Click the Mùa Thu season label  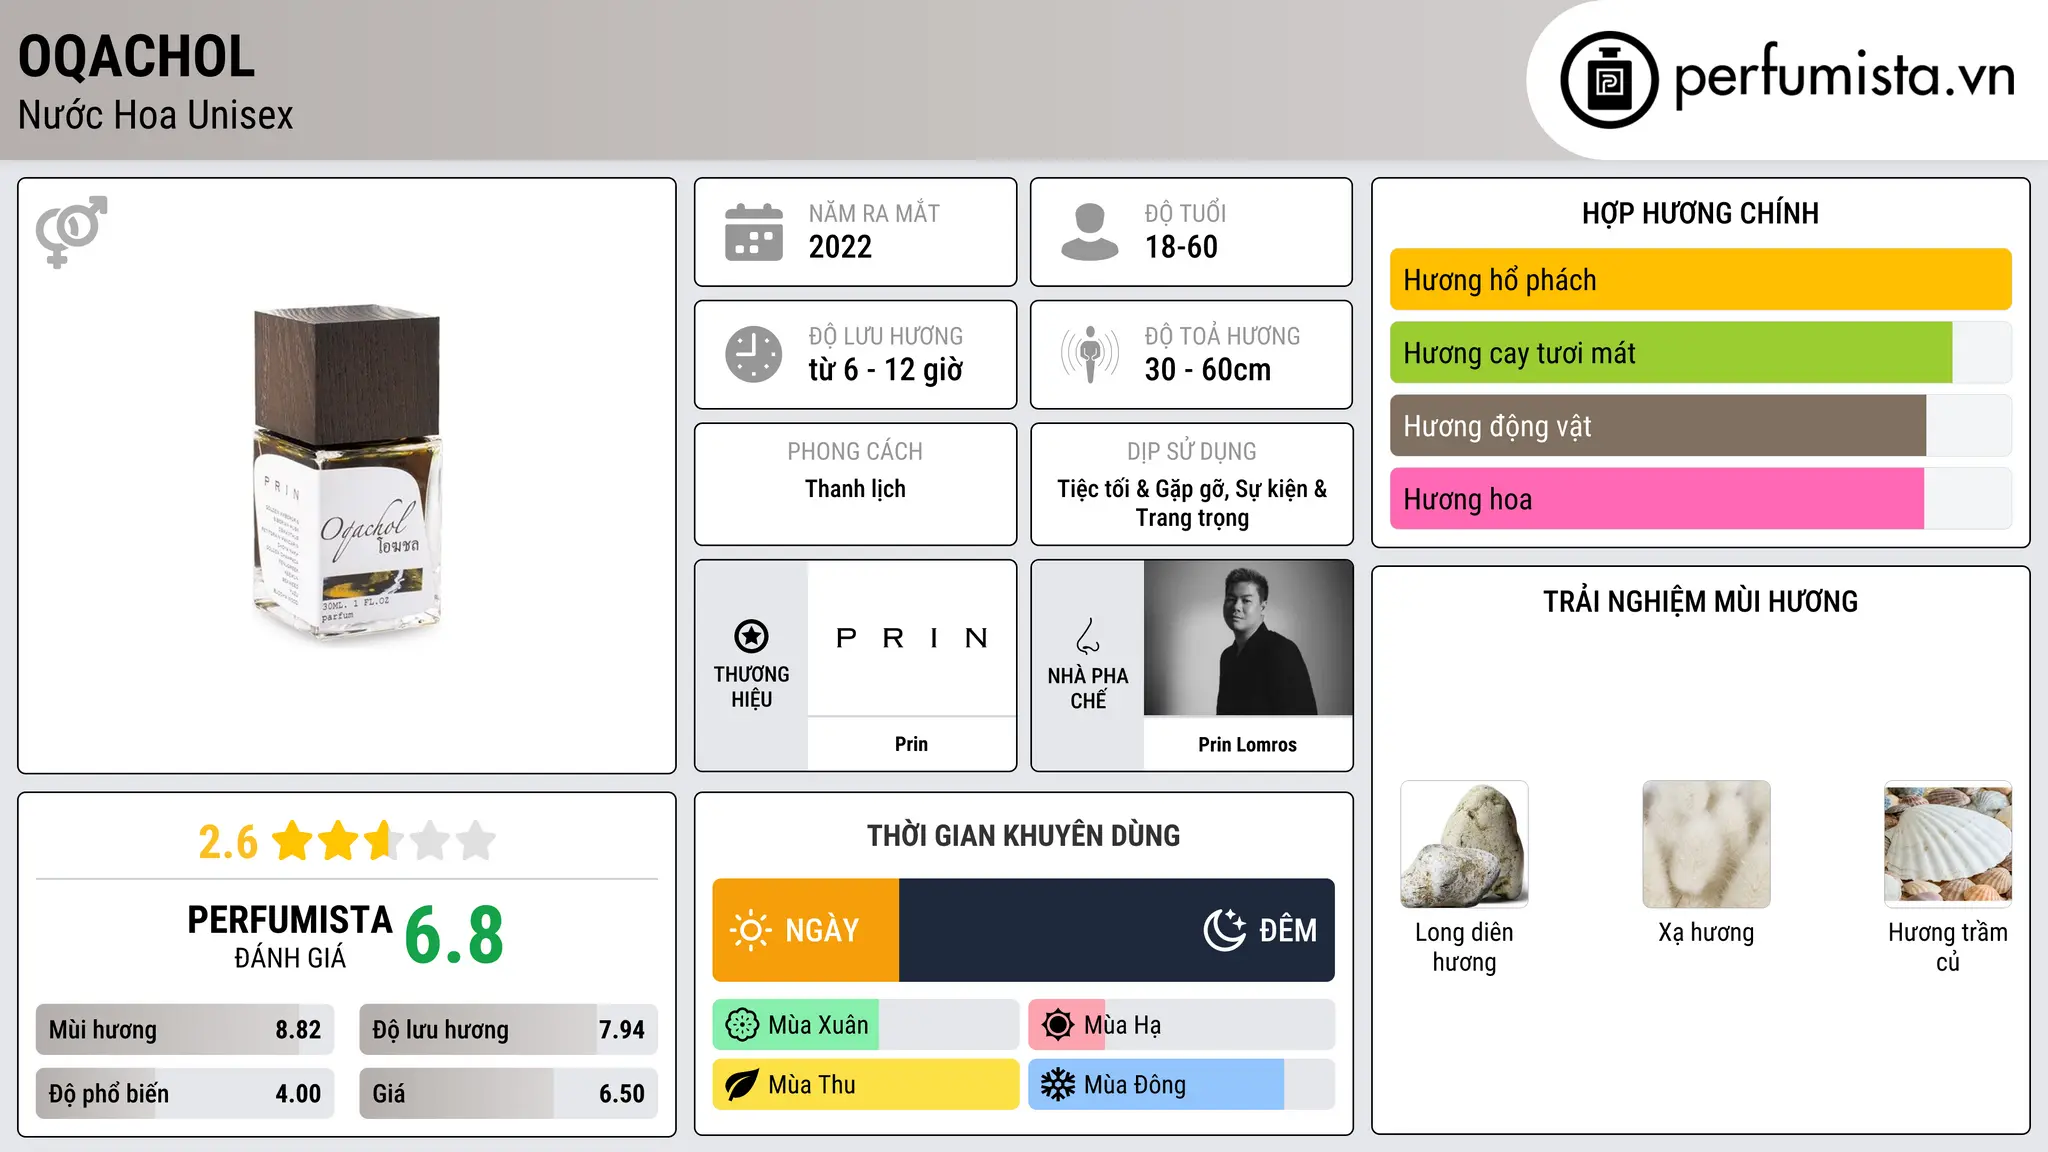(812, 1085)
